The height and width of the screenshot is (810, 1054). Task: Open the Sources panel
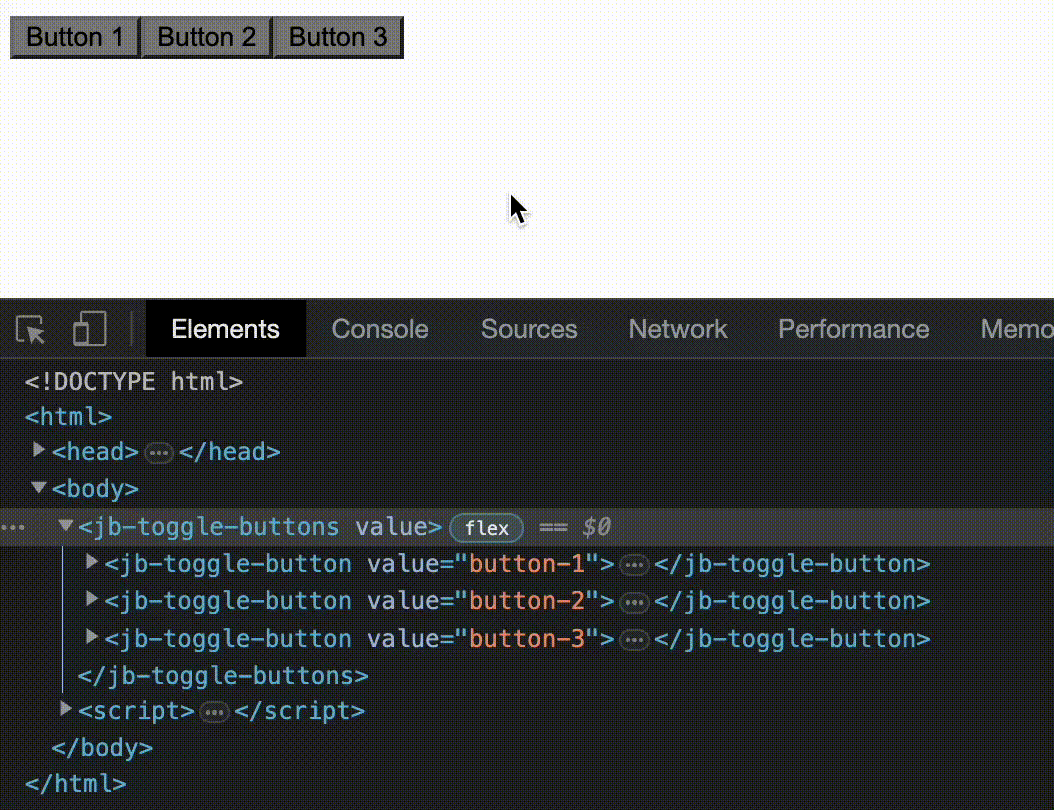(x=529, y=329)
